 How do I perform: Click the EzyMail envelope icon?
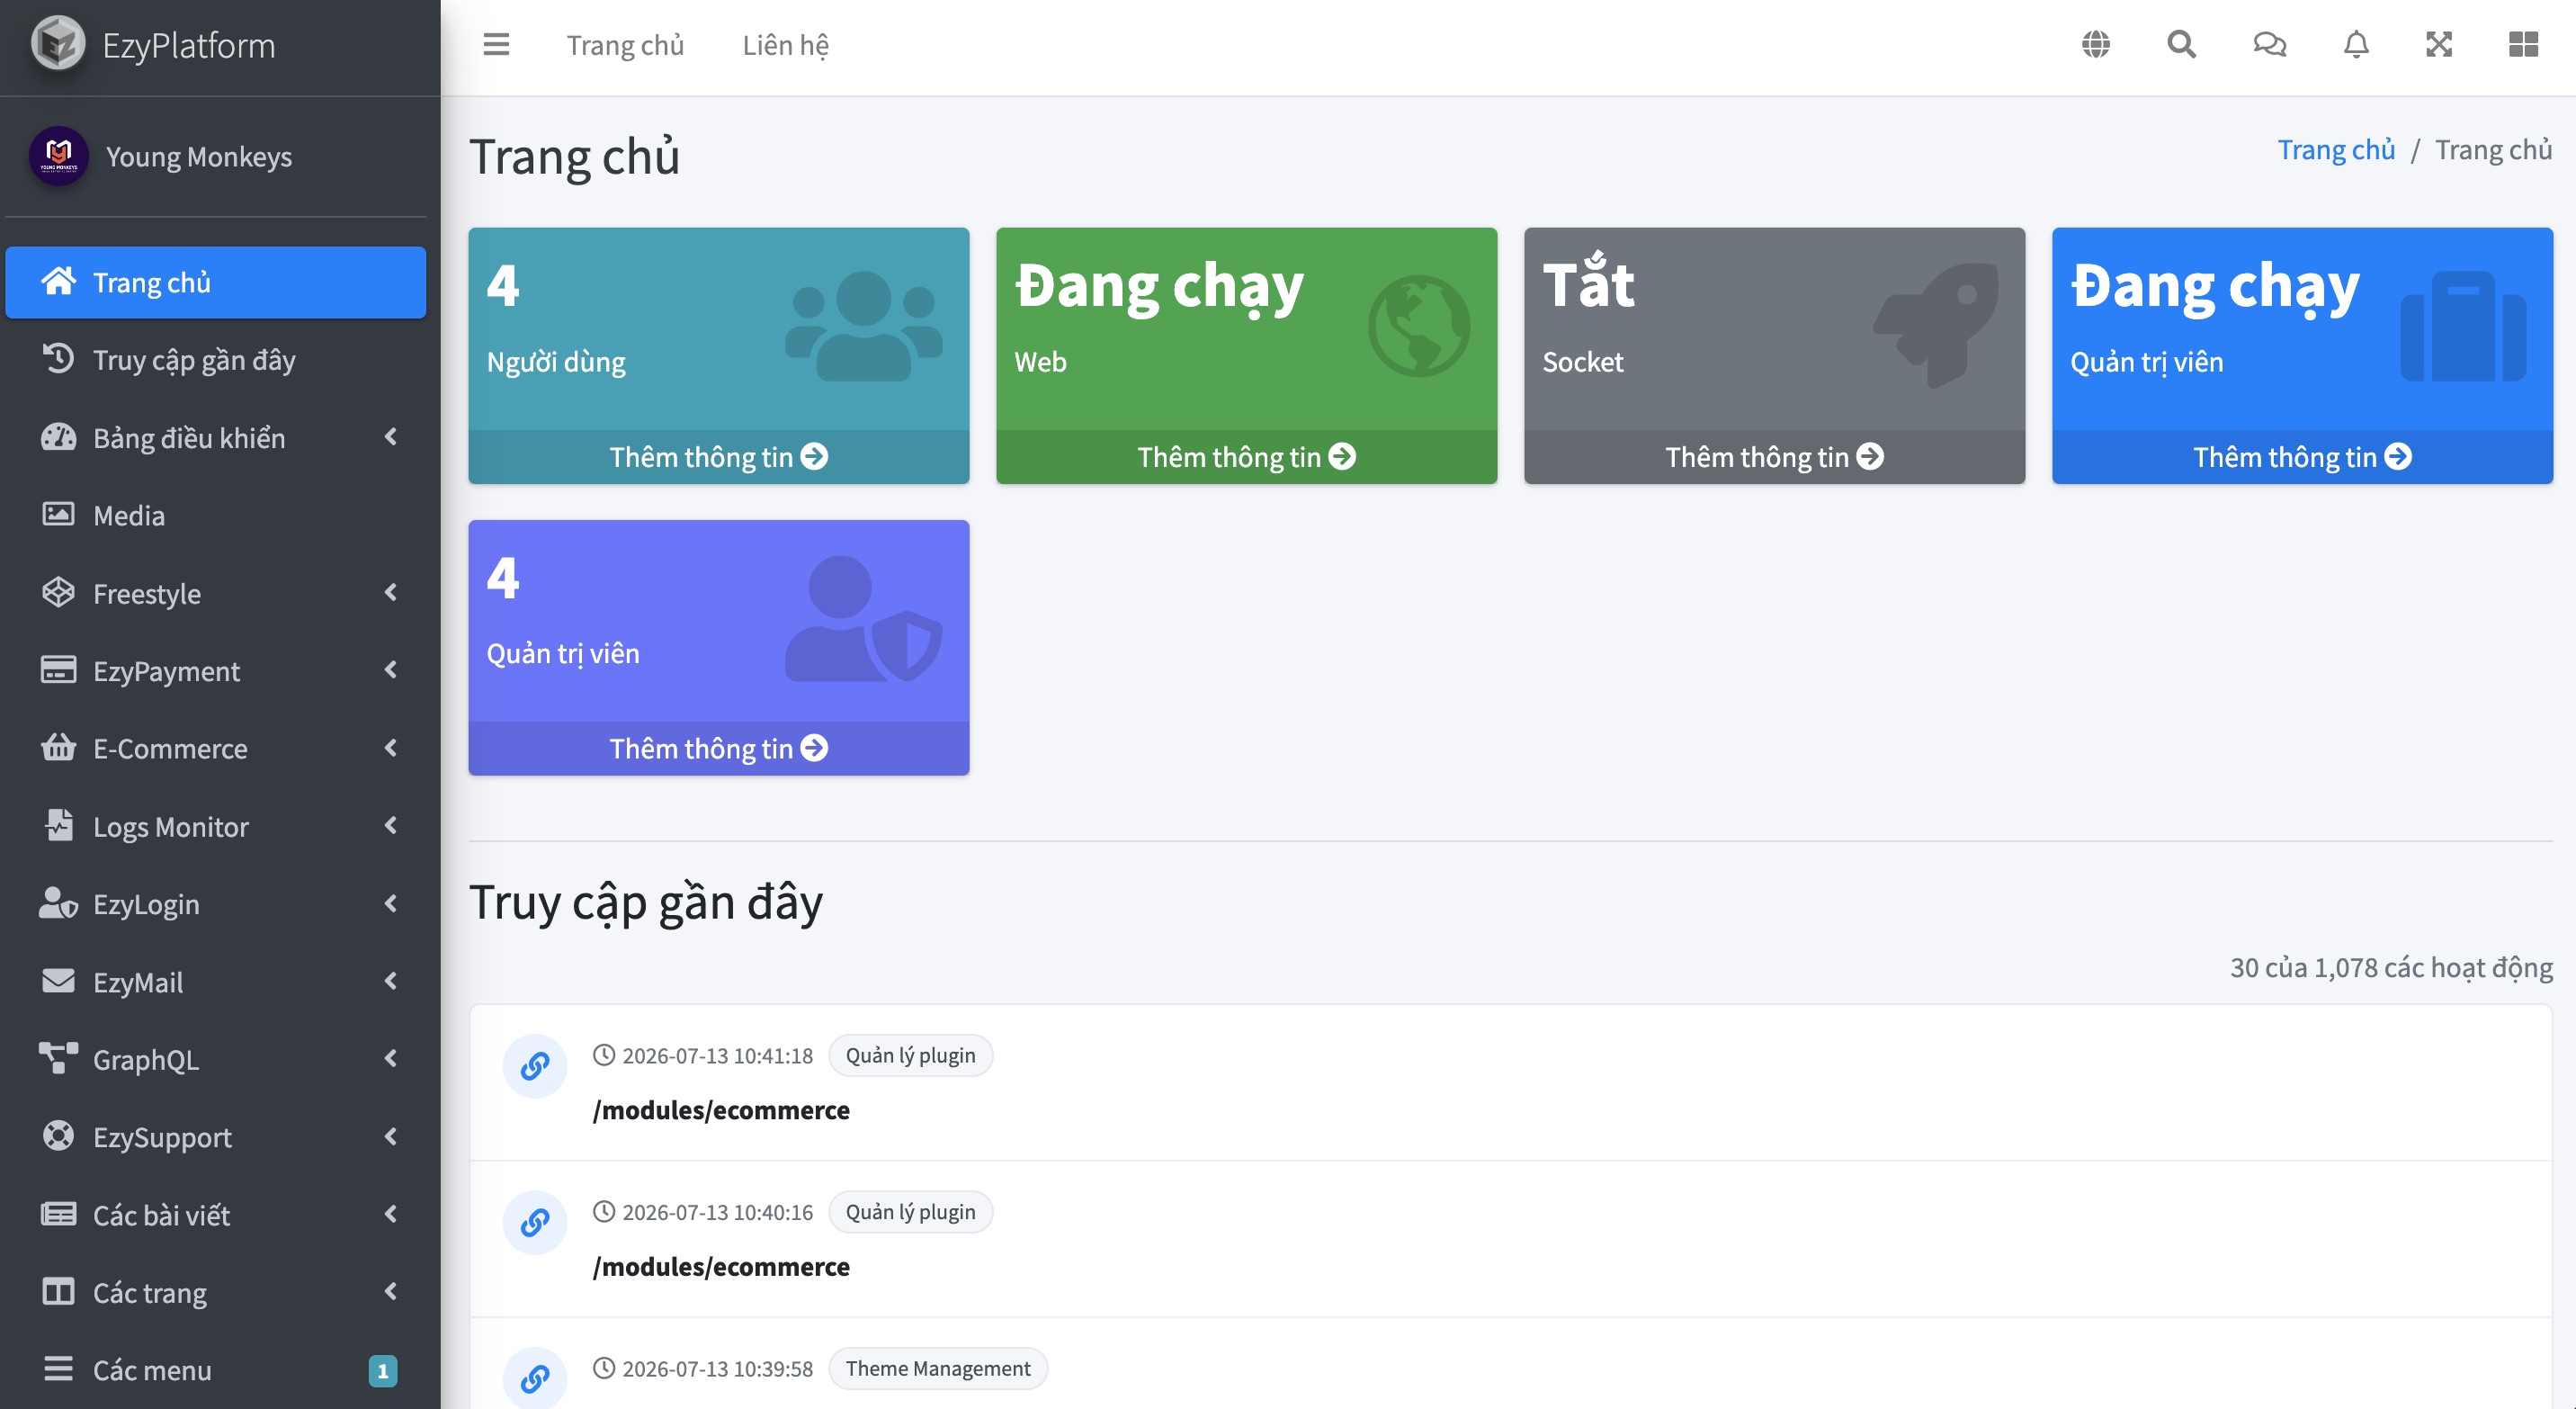coord(58,981)
